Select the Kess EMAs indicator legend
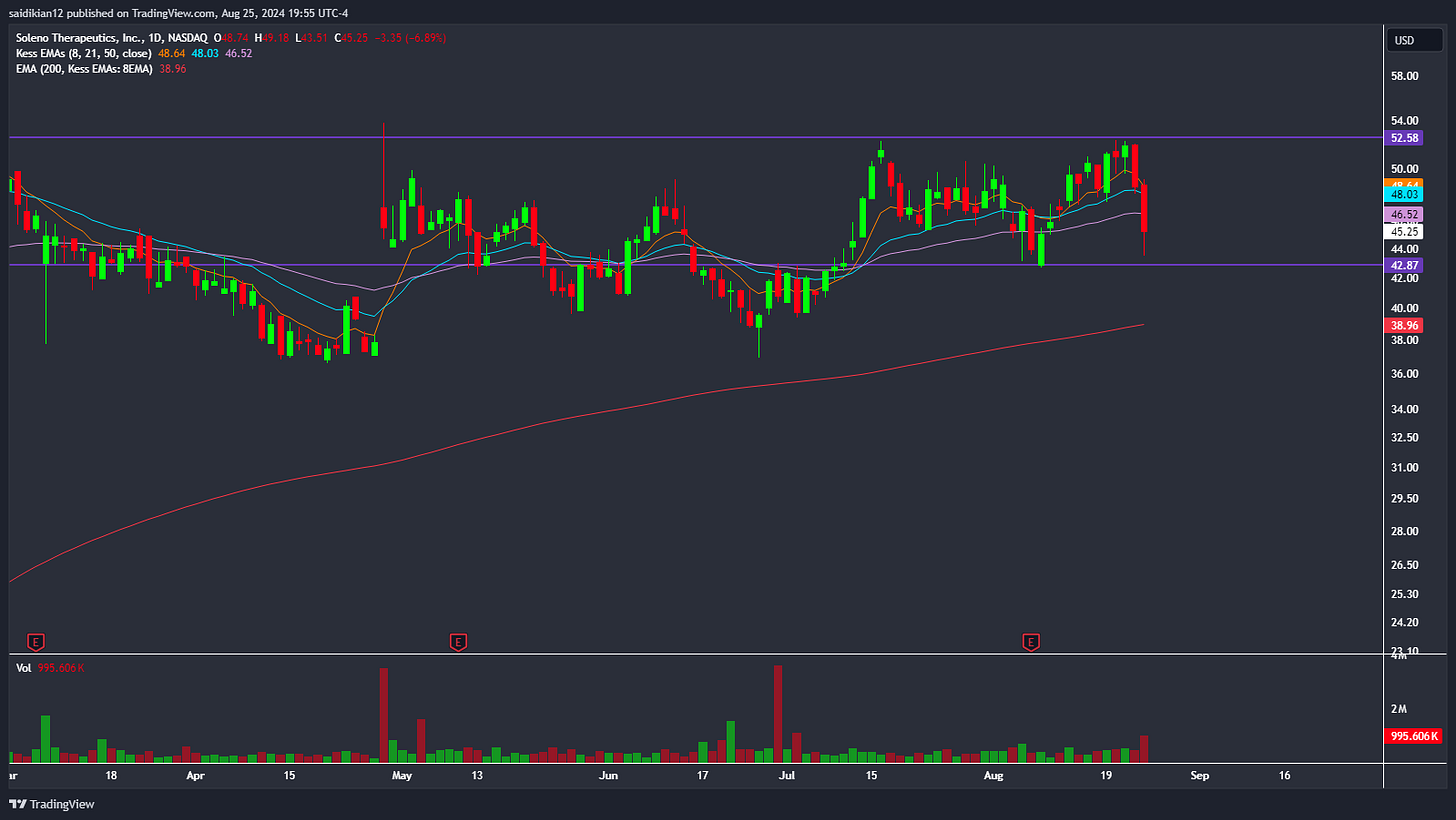This screenshot has height=820, width=1456. pyautogui.click(x=82, y=53)
